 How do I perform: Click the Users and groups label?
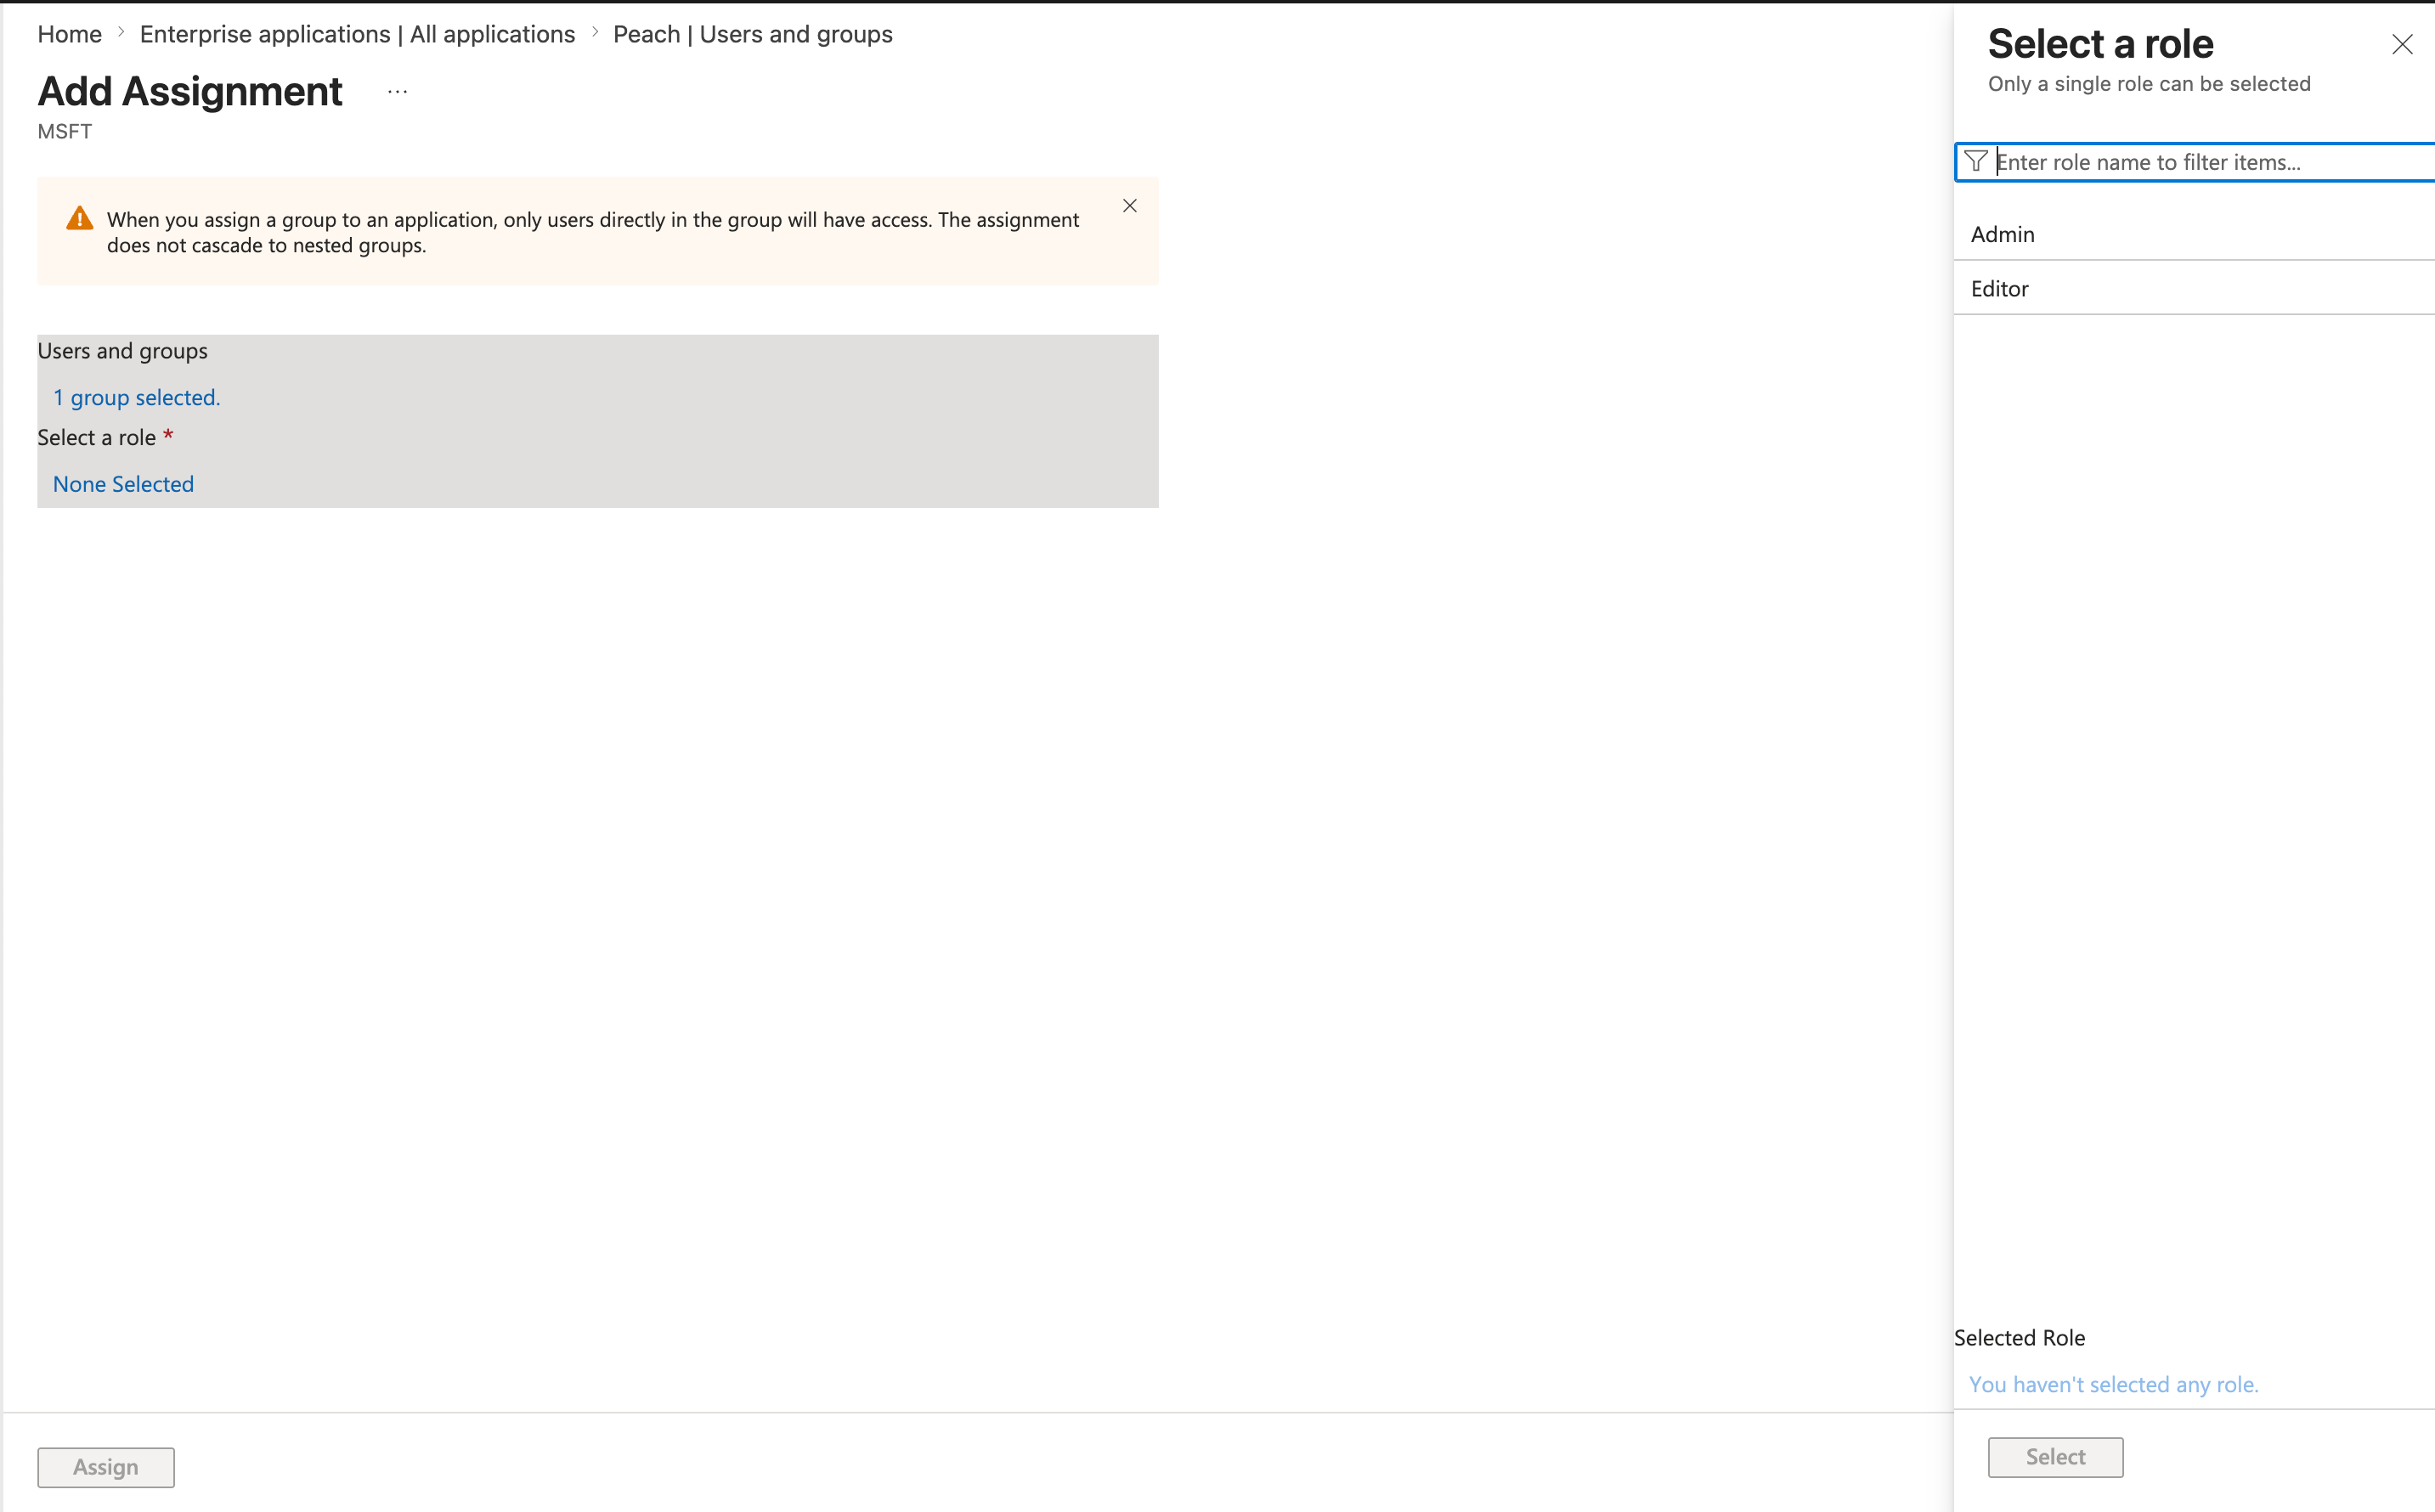coord(123,351)
